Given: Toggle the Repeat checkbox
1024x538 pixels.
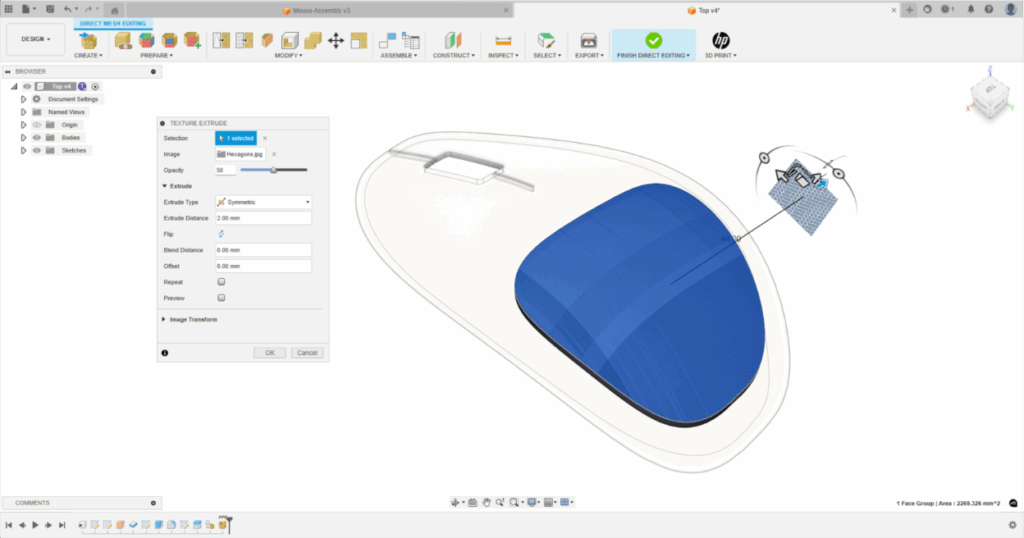Looking at the screenshot, I should (221, 282).
